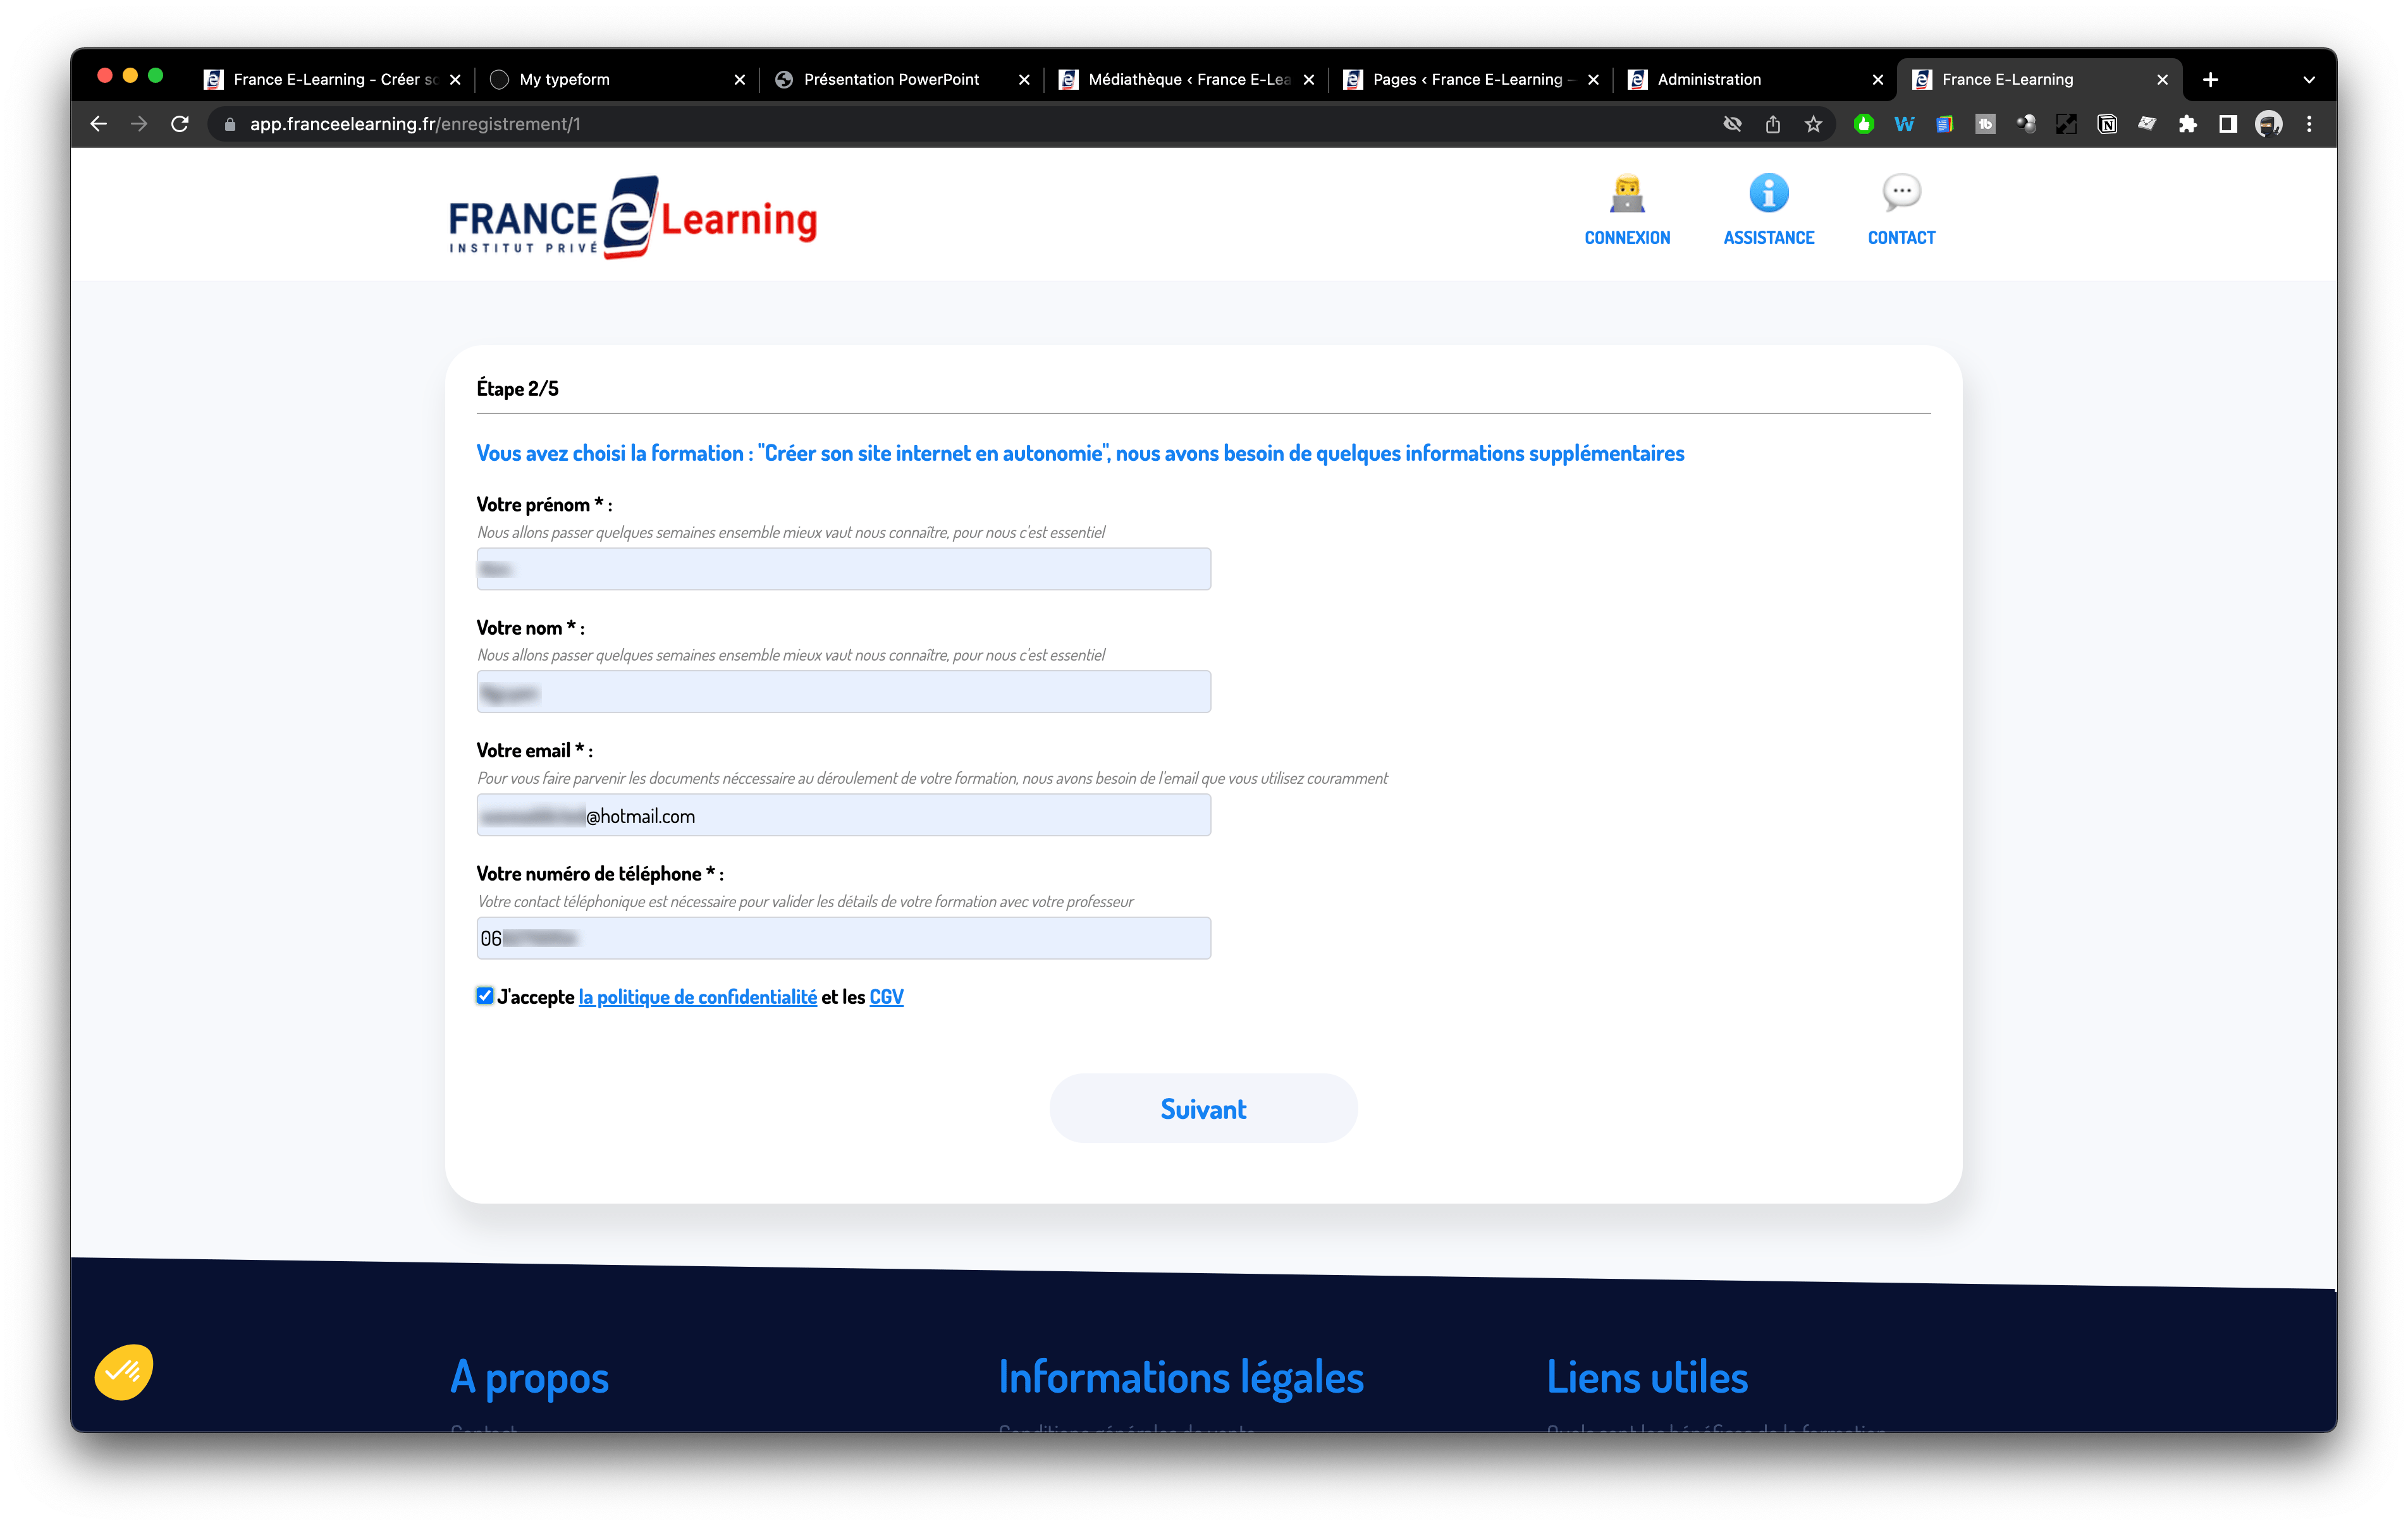Expand the tab search dropdown chevron
Viewport: 2408px width, 1526px height.
(x=2309, y=79)
